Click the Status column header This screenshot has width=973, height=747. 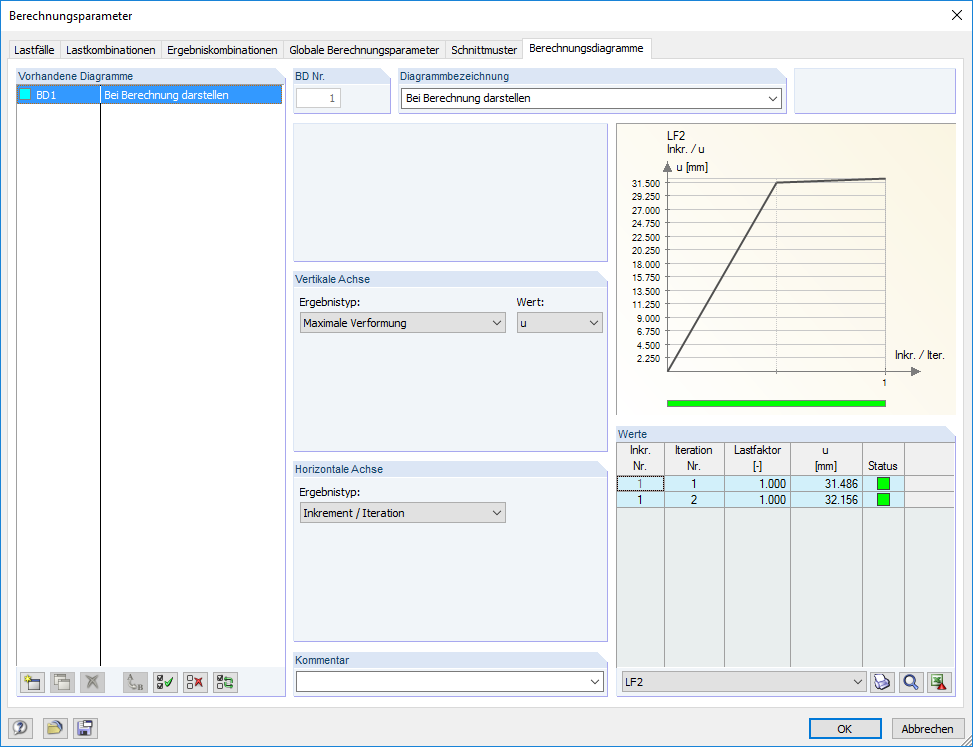coord(883,459)
